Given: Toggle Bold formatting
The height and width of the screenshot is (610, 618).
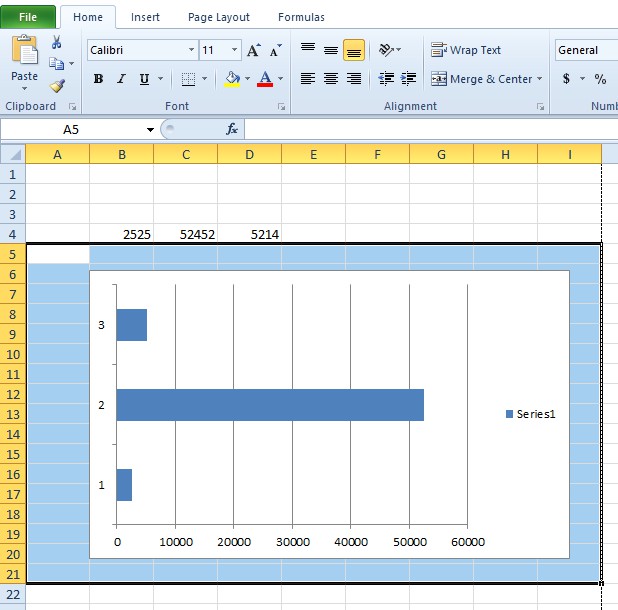Looking at the screenshot, I should coord(98,79).
